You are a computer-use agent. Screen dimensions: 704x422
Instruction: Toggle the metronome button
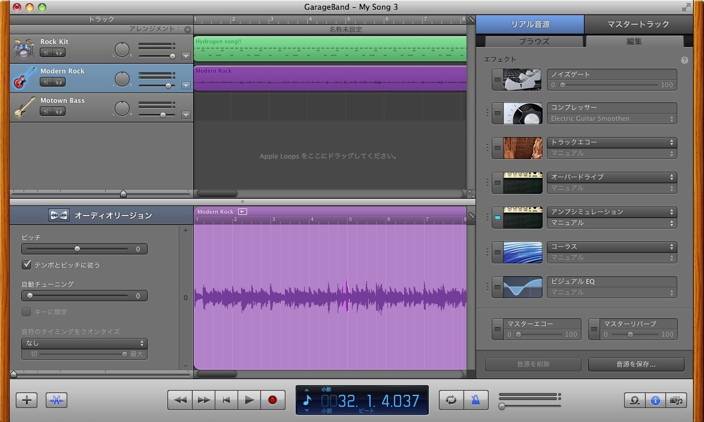pyautogui.click(x=475, y=400)
